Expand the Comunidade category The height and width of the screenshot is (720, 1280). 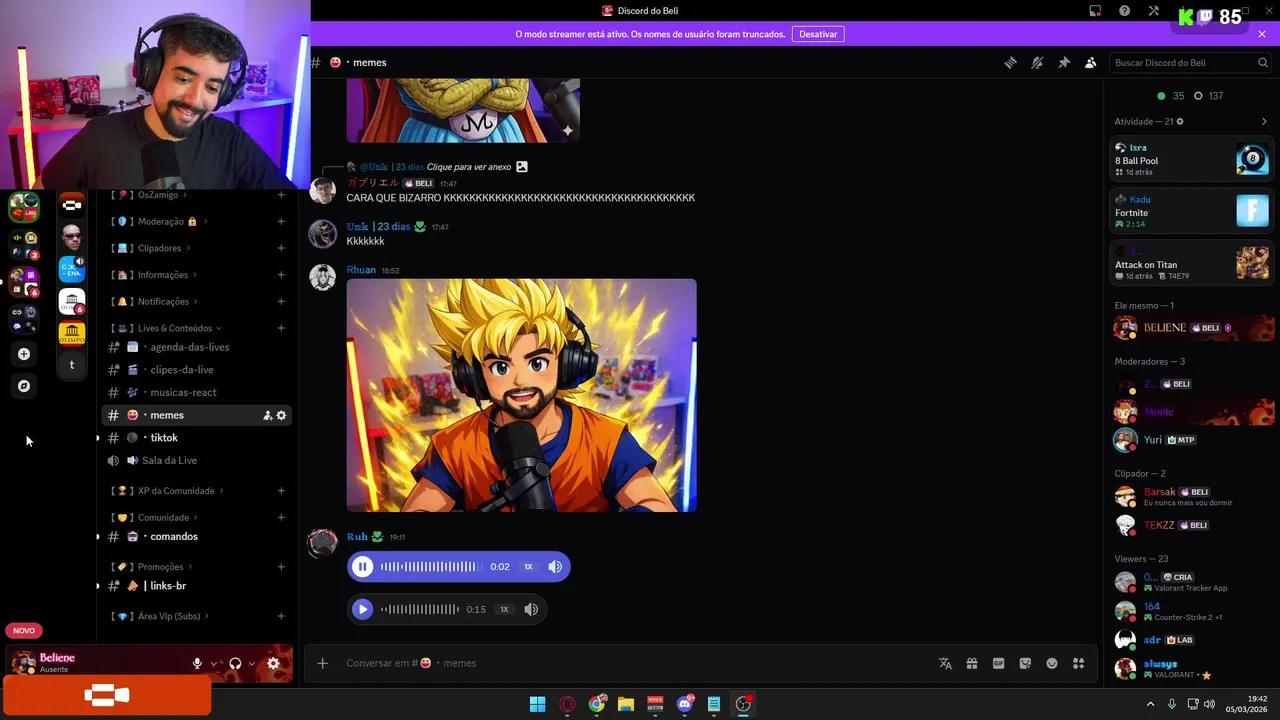coord(163,518)
